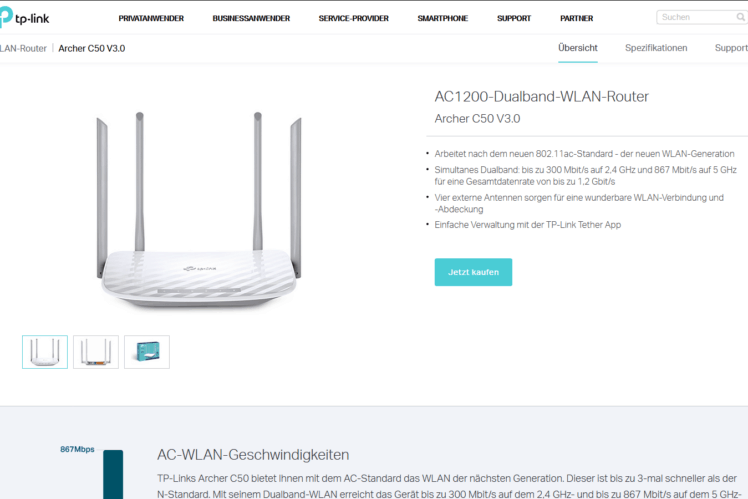Open the Partner menu
The height and width of the screenshot is (499, 748).
[576, 18]
